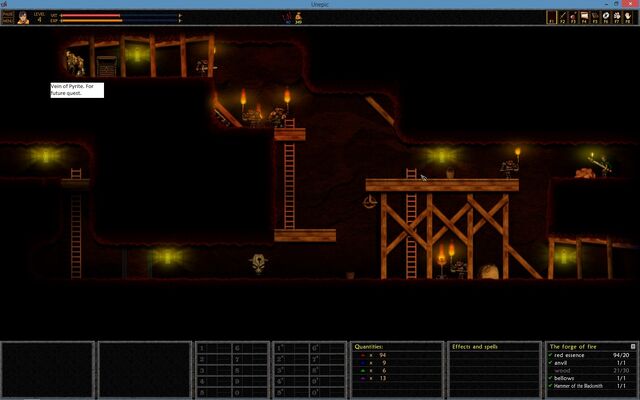Click the red essence quantity 94
This screenshot has width=640, height=400.
[382, 355]
